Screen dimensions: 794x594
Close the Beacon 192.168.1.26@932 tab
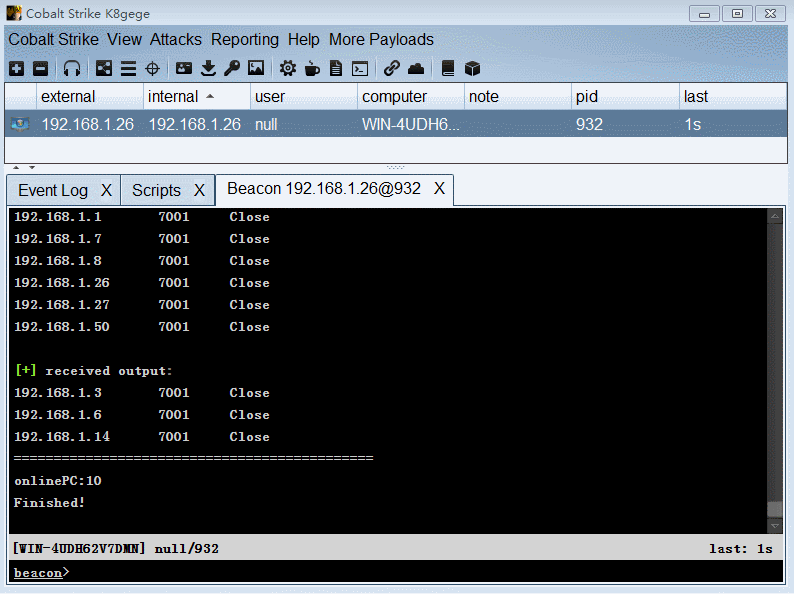point(439,188)
